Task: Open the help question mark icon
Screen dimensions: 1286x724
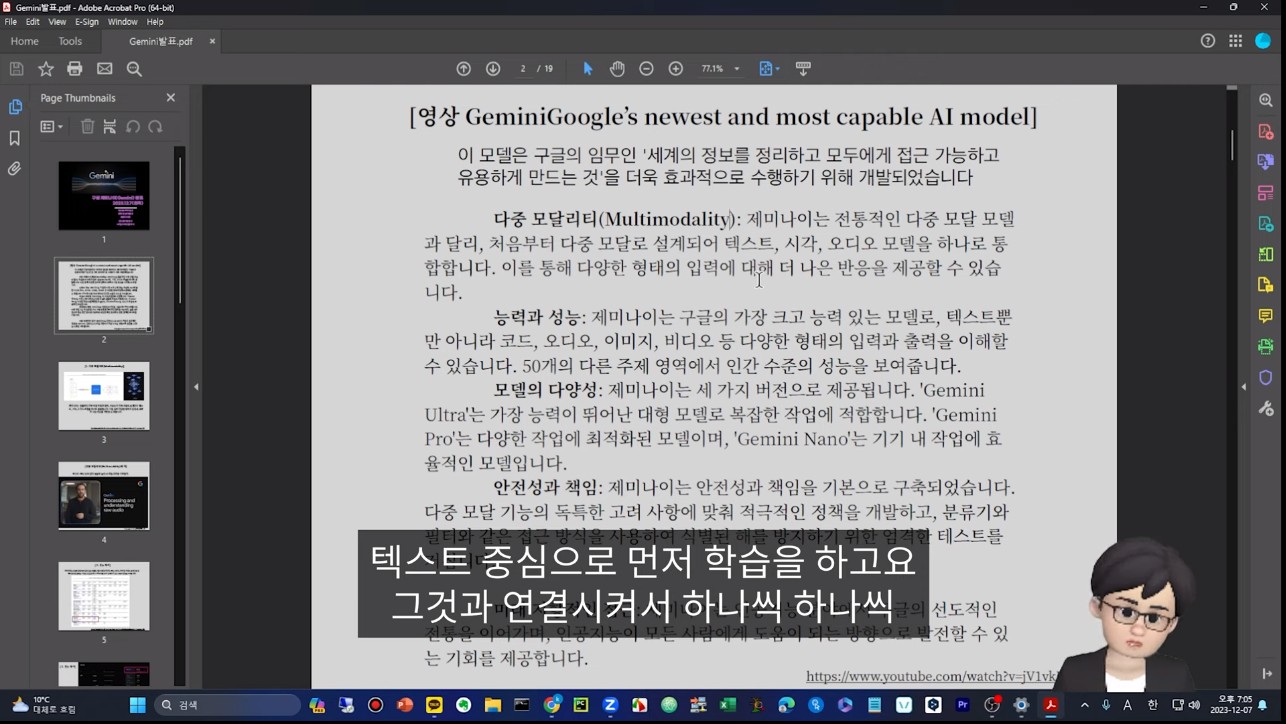Action: pos(1208,41)
